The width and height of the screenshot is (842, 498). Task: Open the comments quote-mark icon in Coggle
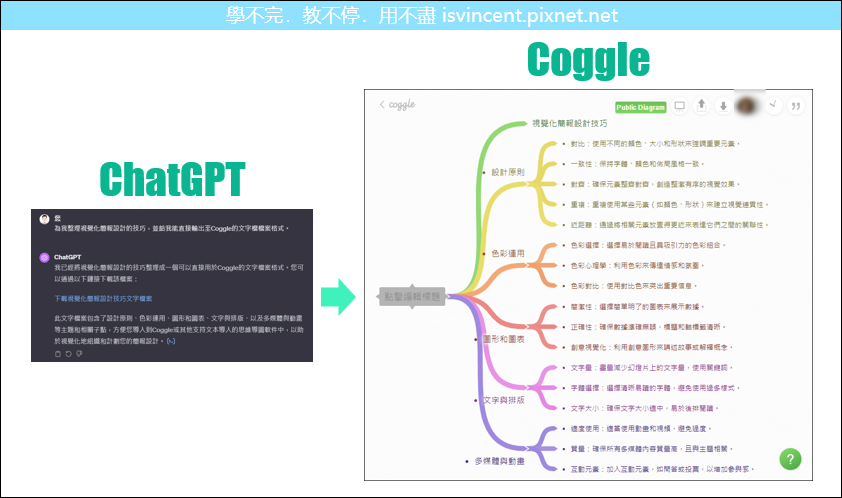click(795, 106)
